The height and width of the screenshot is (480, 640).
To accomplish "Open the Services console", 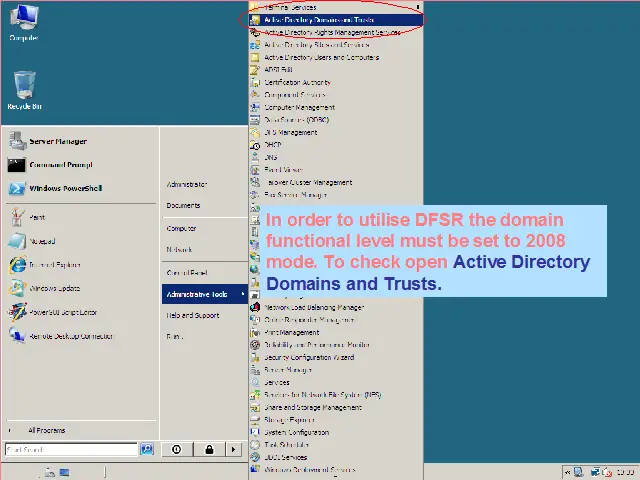I will [x=336, y=382].
